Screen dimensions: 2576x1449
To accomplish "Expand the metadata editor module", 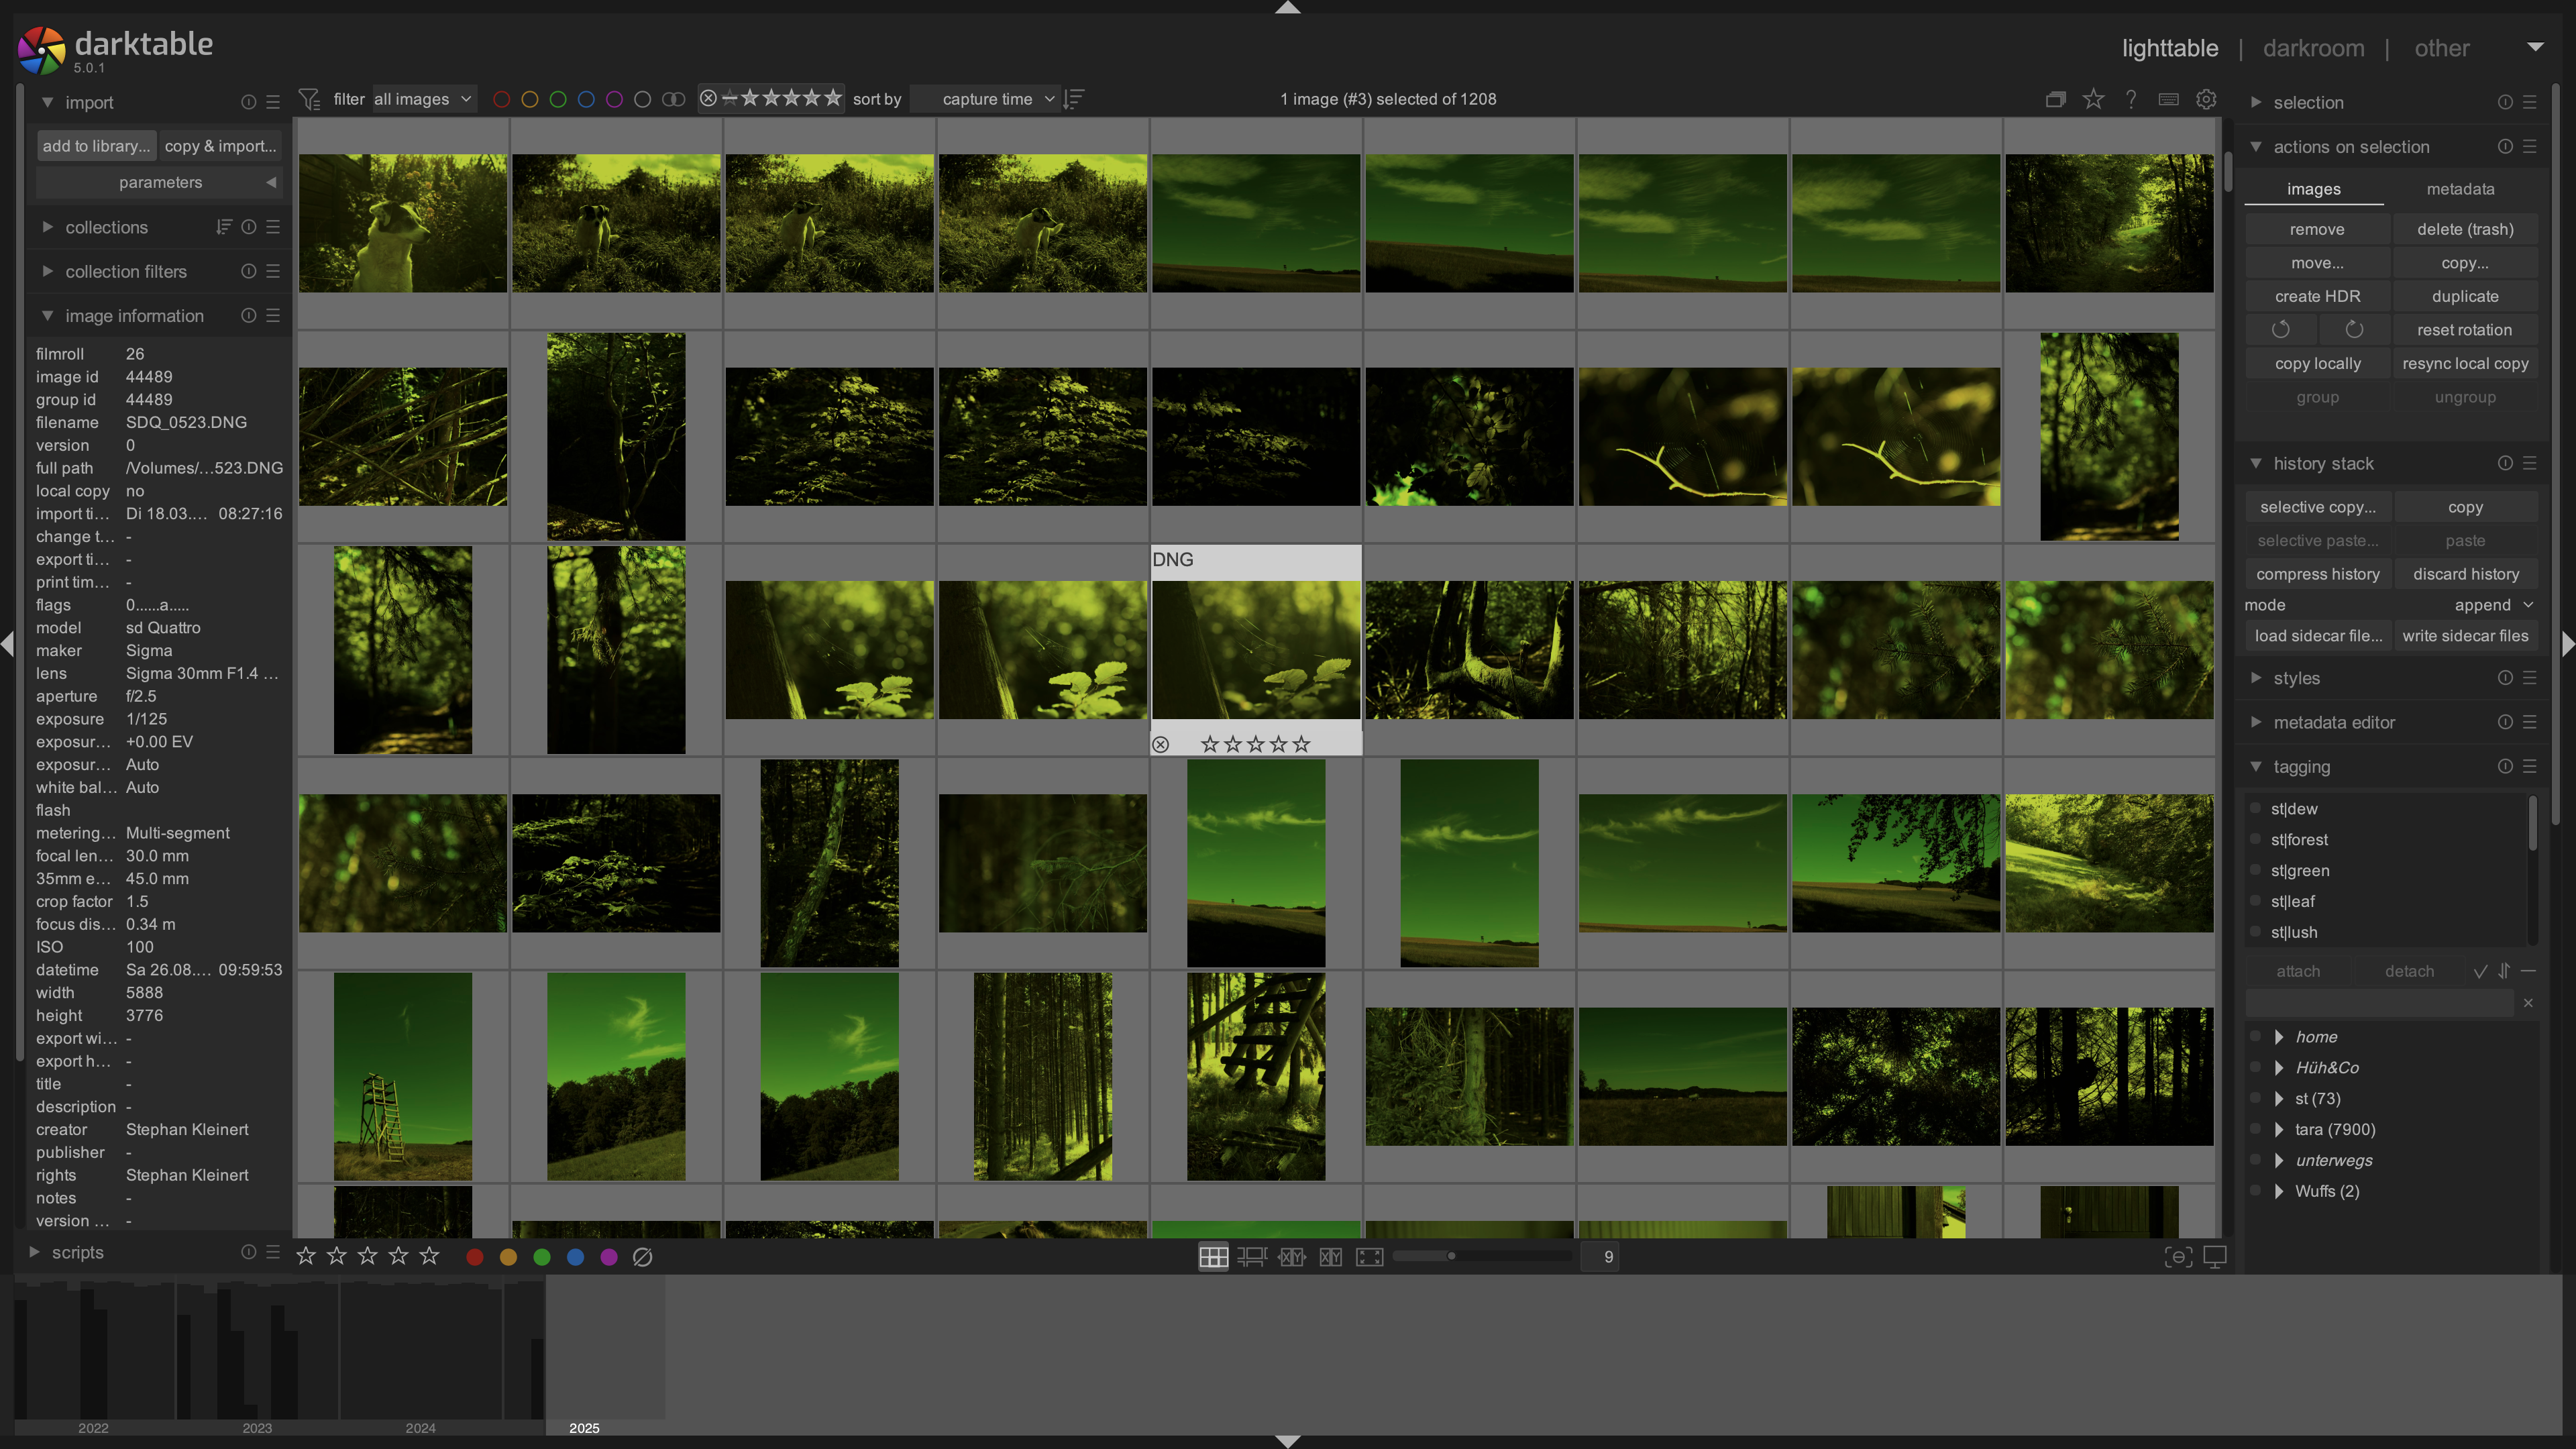I will tap(2256, 722).
